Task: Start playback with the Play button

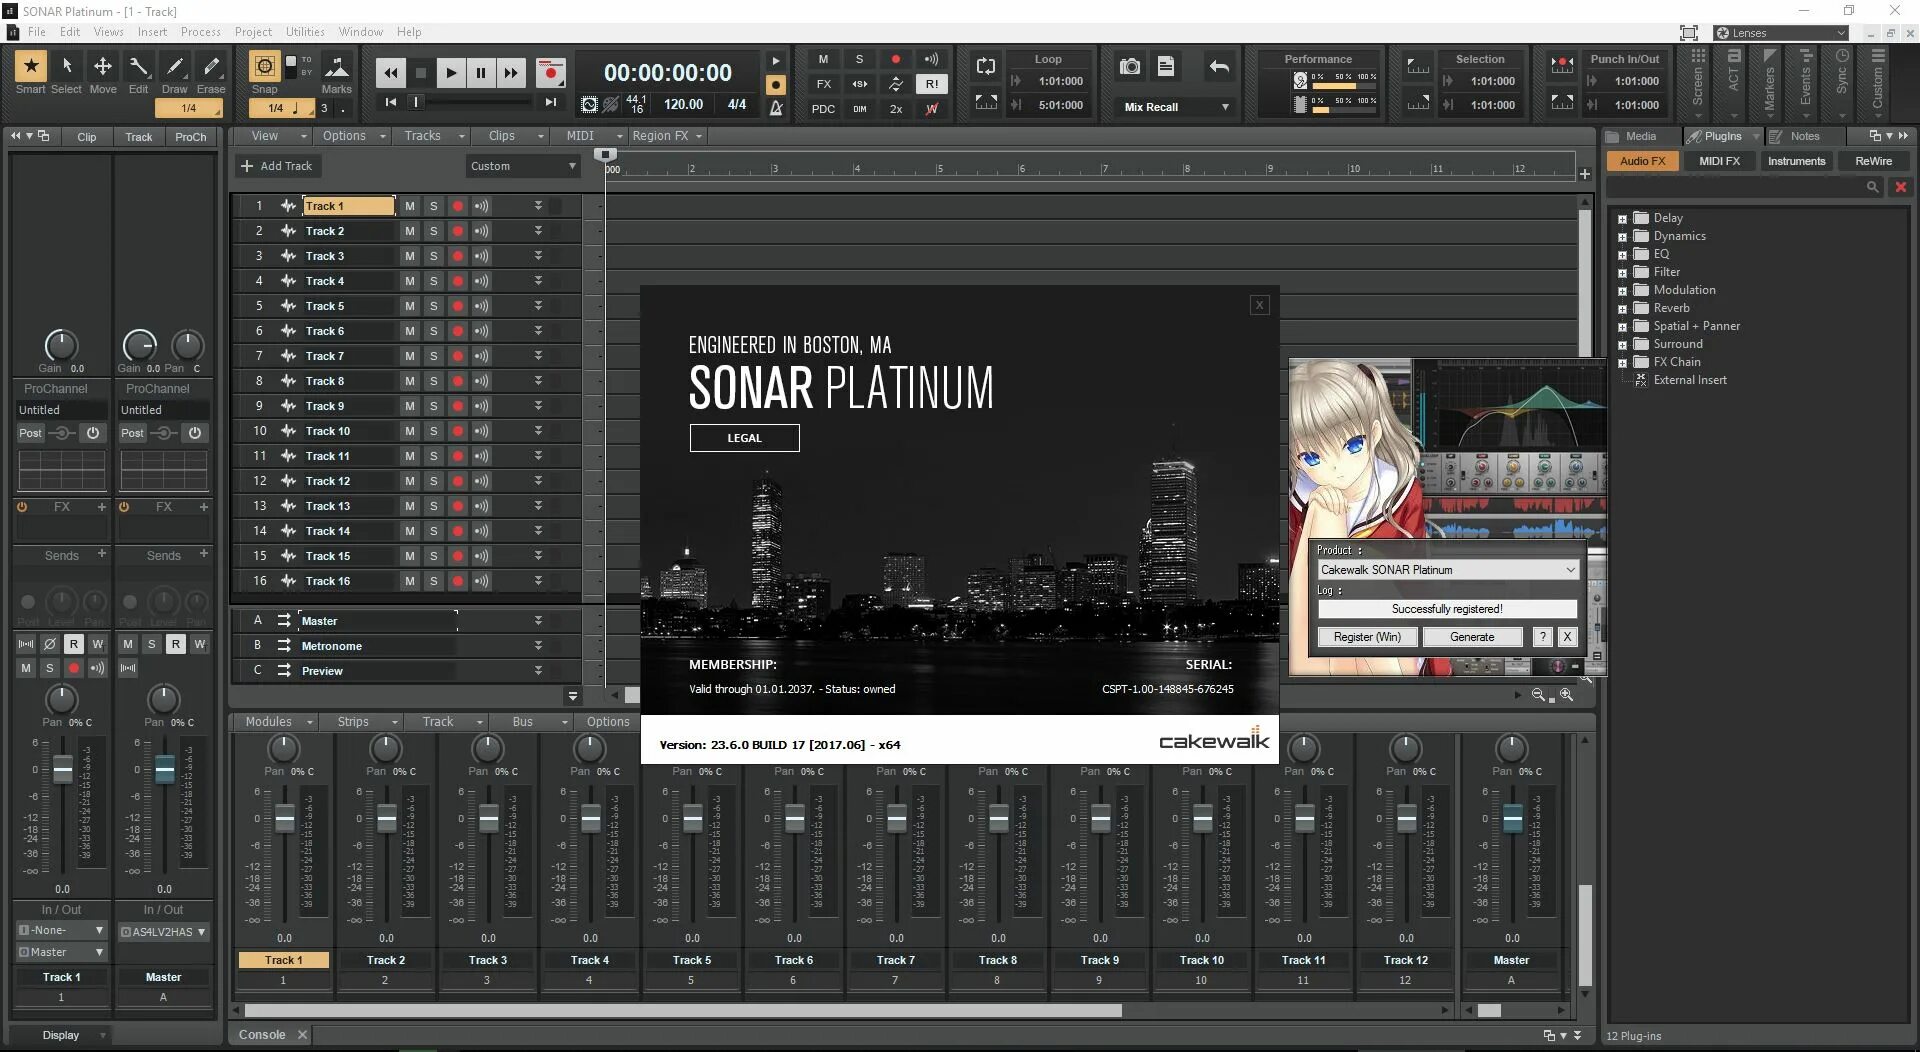Action: coord(451,73)
